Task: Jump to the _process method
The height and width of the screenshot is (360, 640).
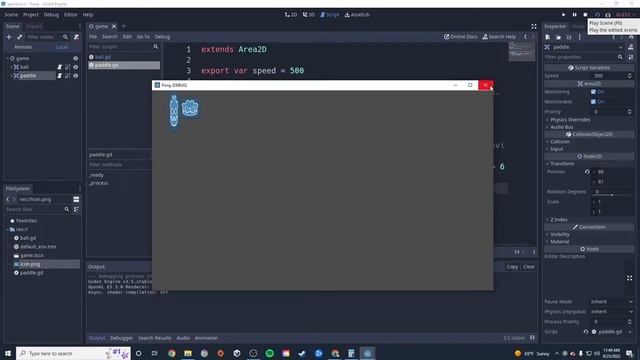Action: coord(98,183)
